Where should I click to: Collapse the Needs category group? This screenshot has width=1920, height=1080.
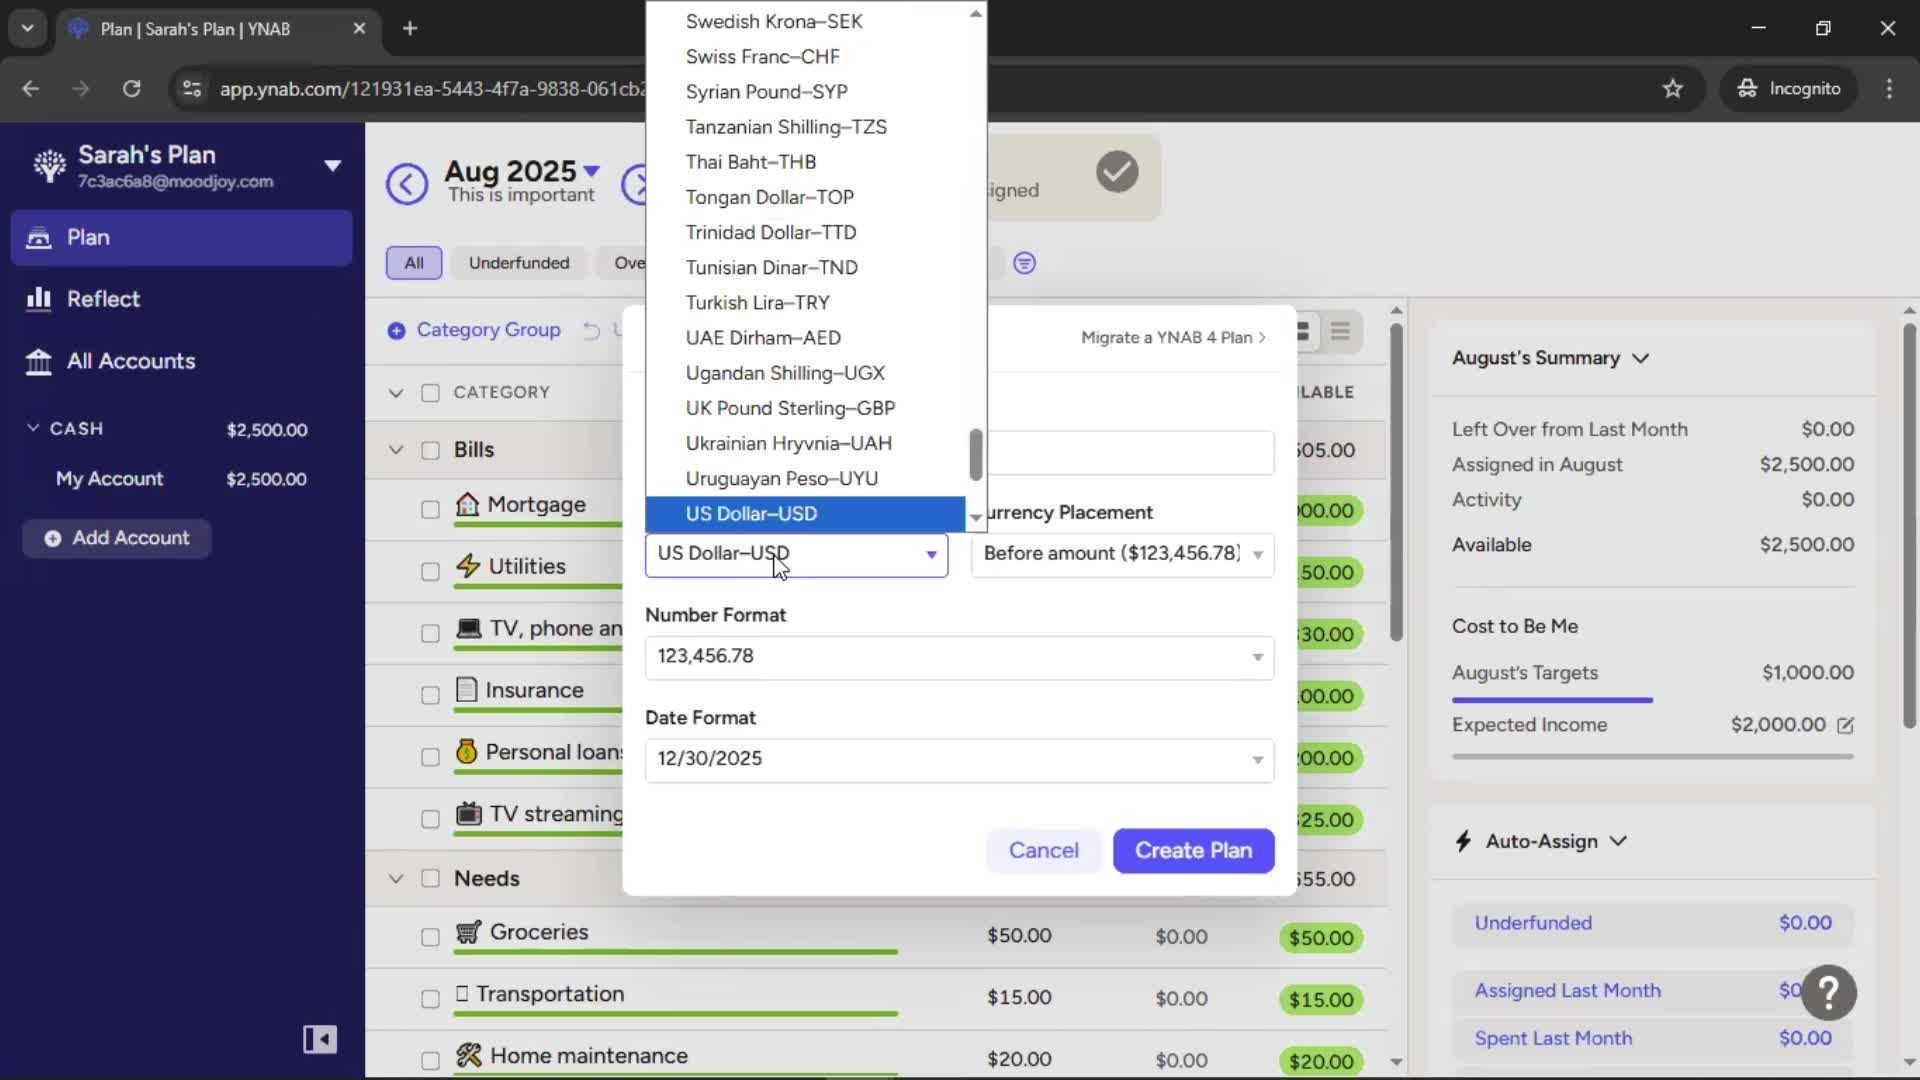(396, 879)
